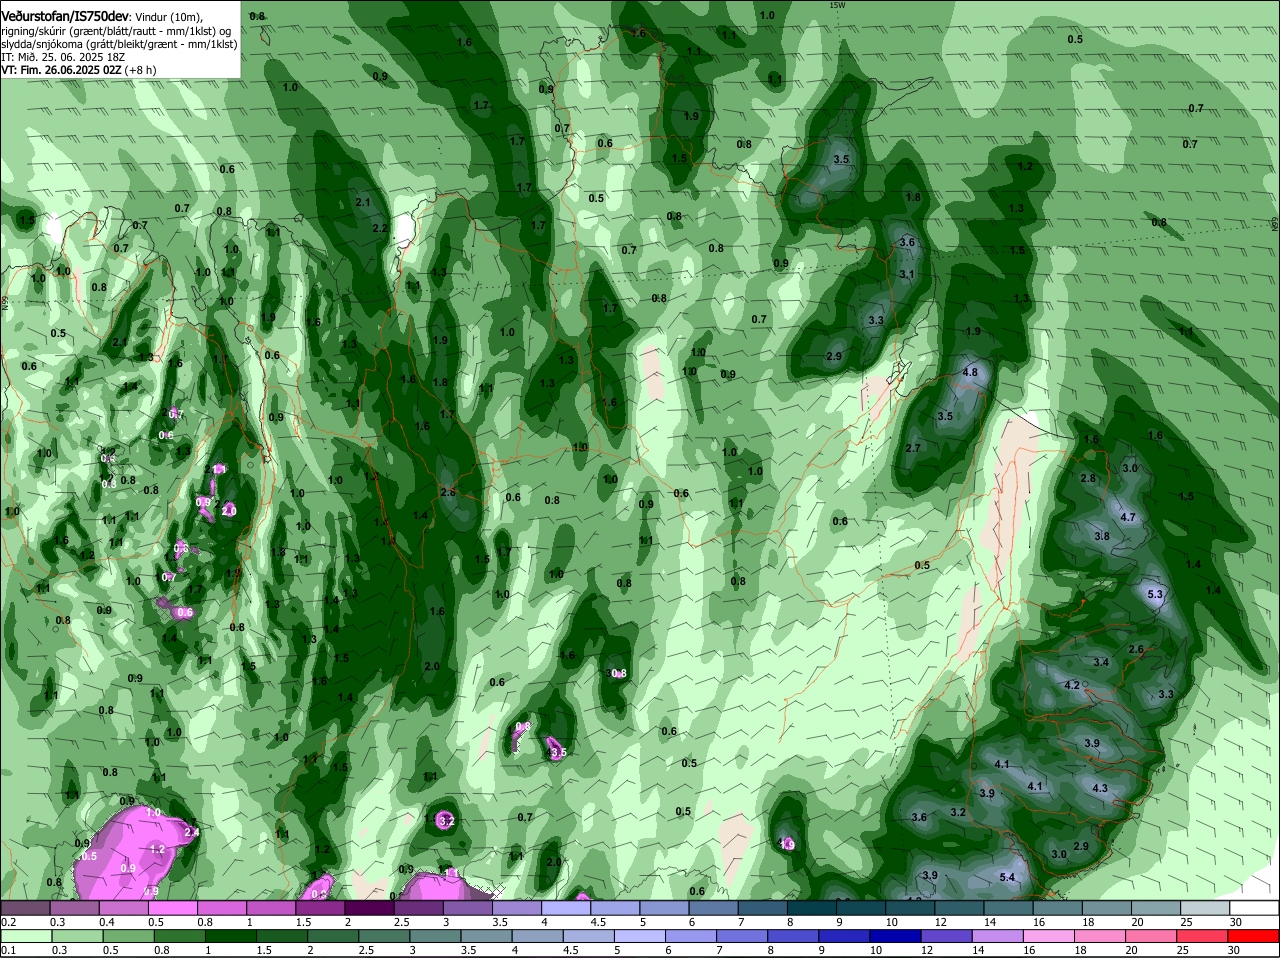Click the '0.1' label under the lower legend
This screenshot has width=1280, height=958.
[8, 949]
